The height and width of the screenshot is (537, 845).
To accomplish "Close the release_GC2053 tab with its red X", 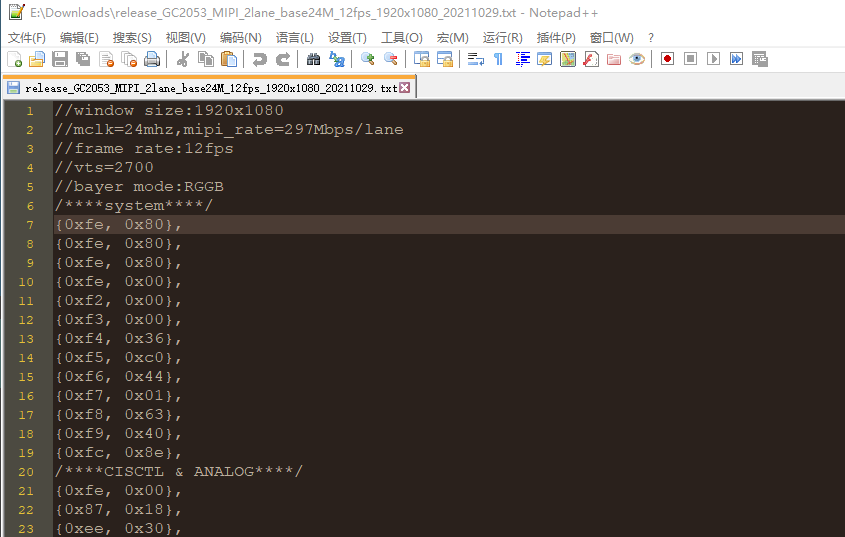I will tap(405, 88).
